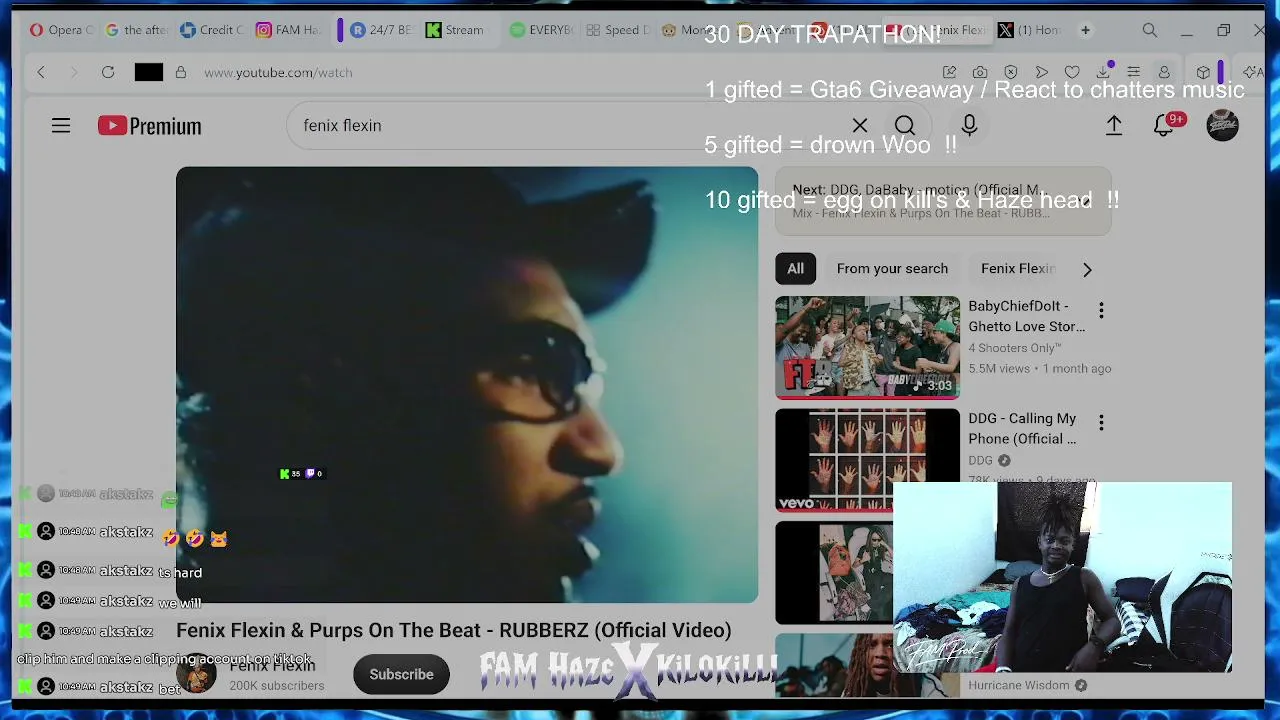Open the YouTube create upload icon
Screen dimensions: 1280x720
(x=1114, y=125)
